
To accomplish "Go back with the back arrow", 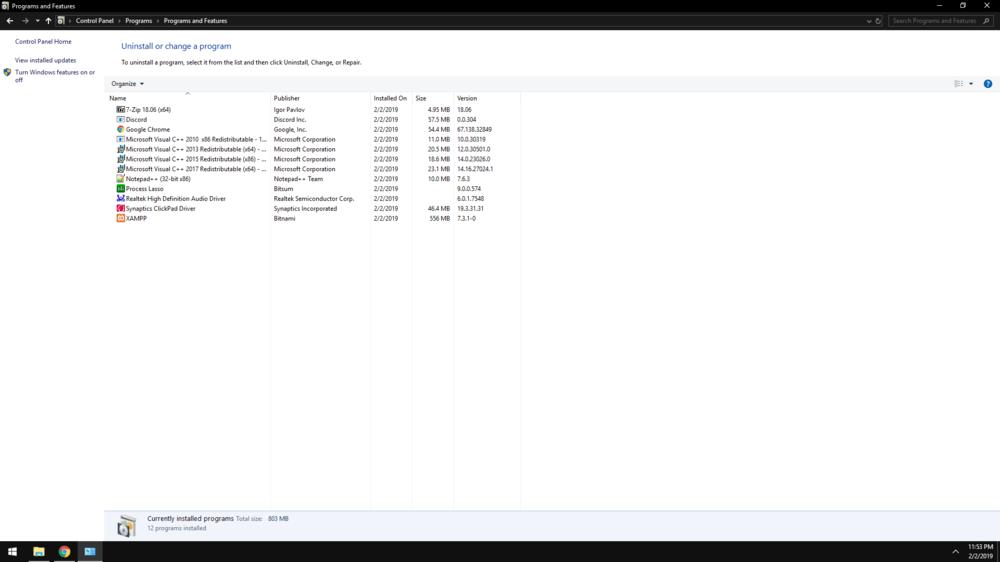I will (10, 20).
